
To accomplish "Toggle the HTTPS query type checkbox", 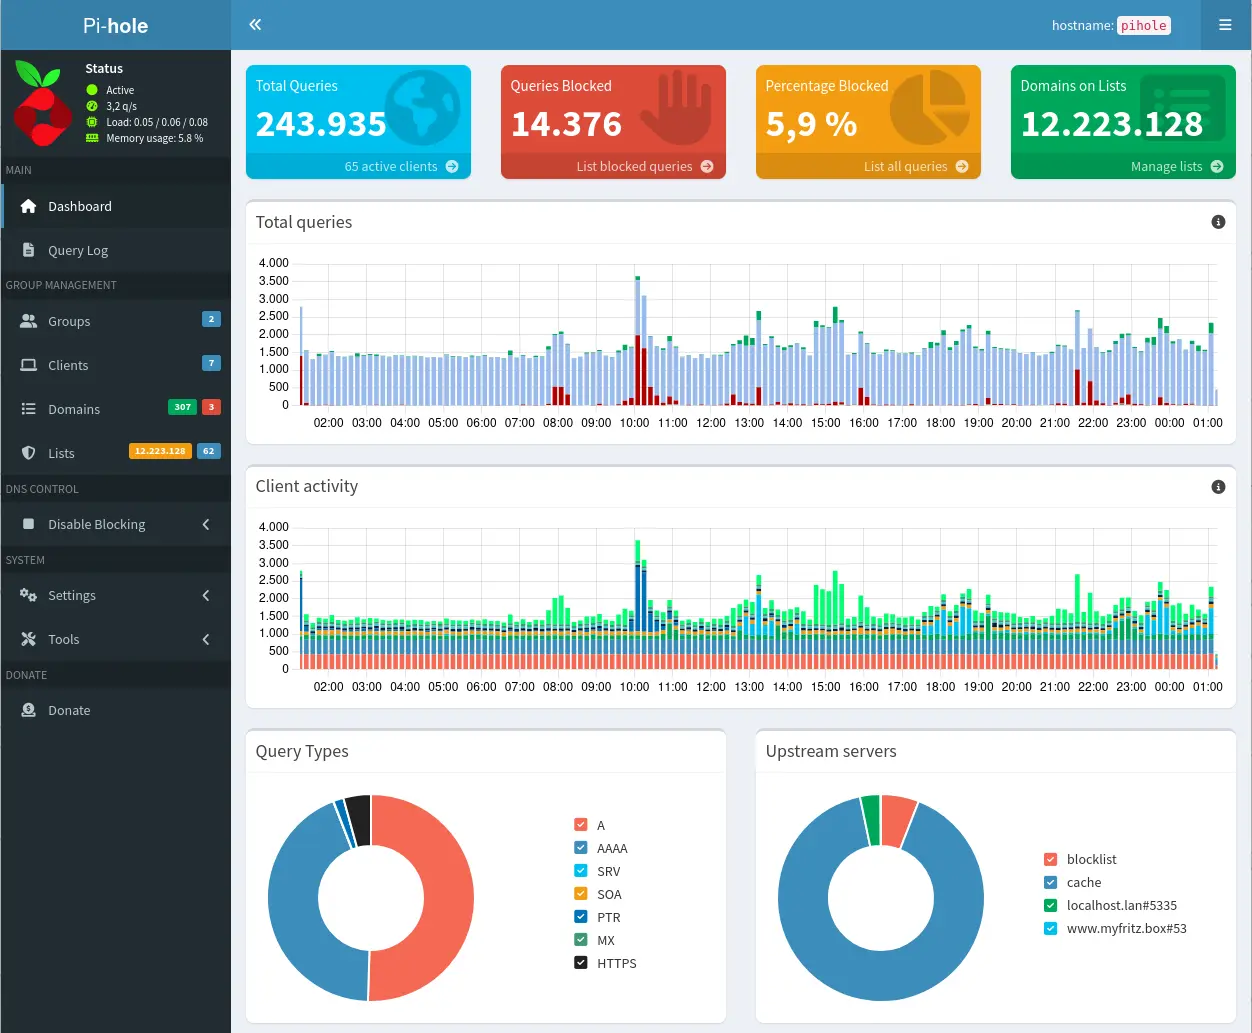I will pos(581,963).
